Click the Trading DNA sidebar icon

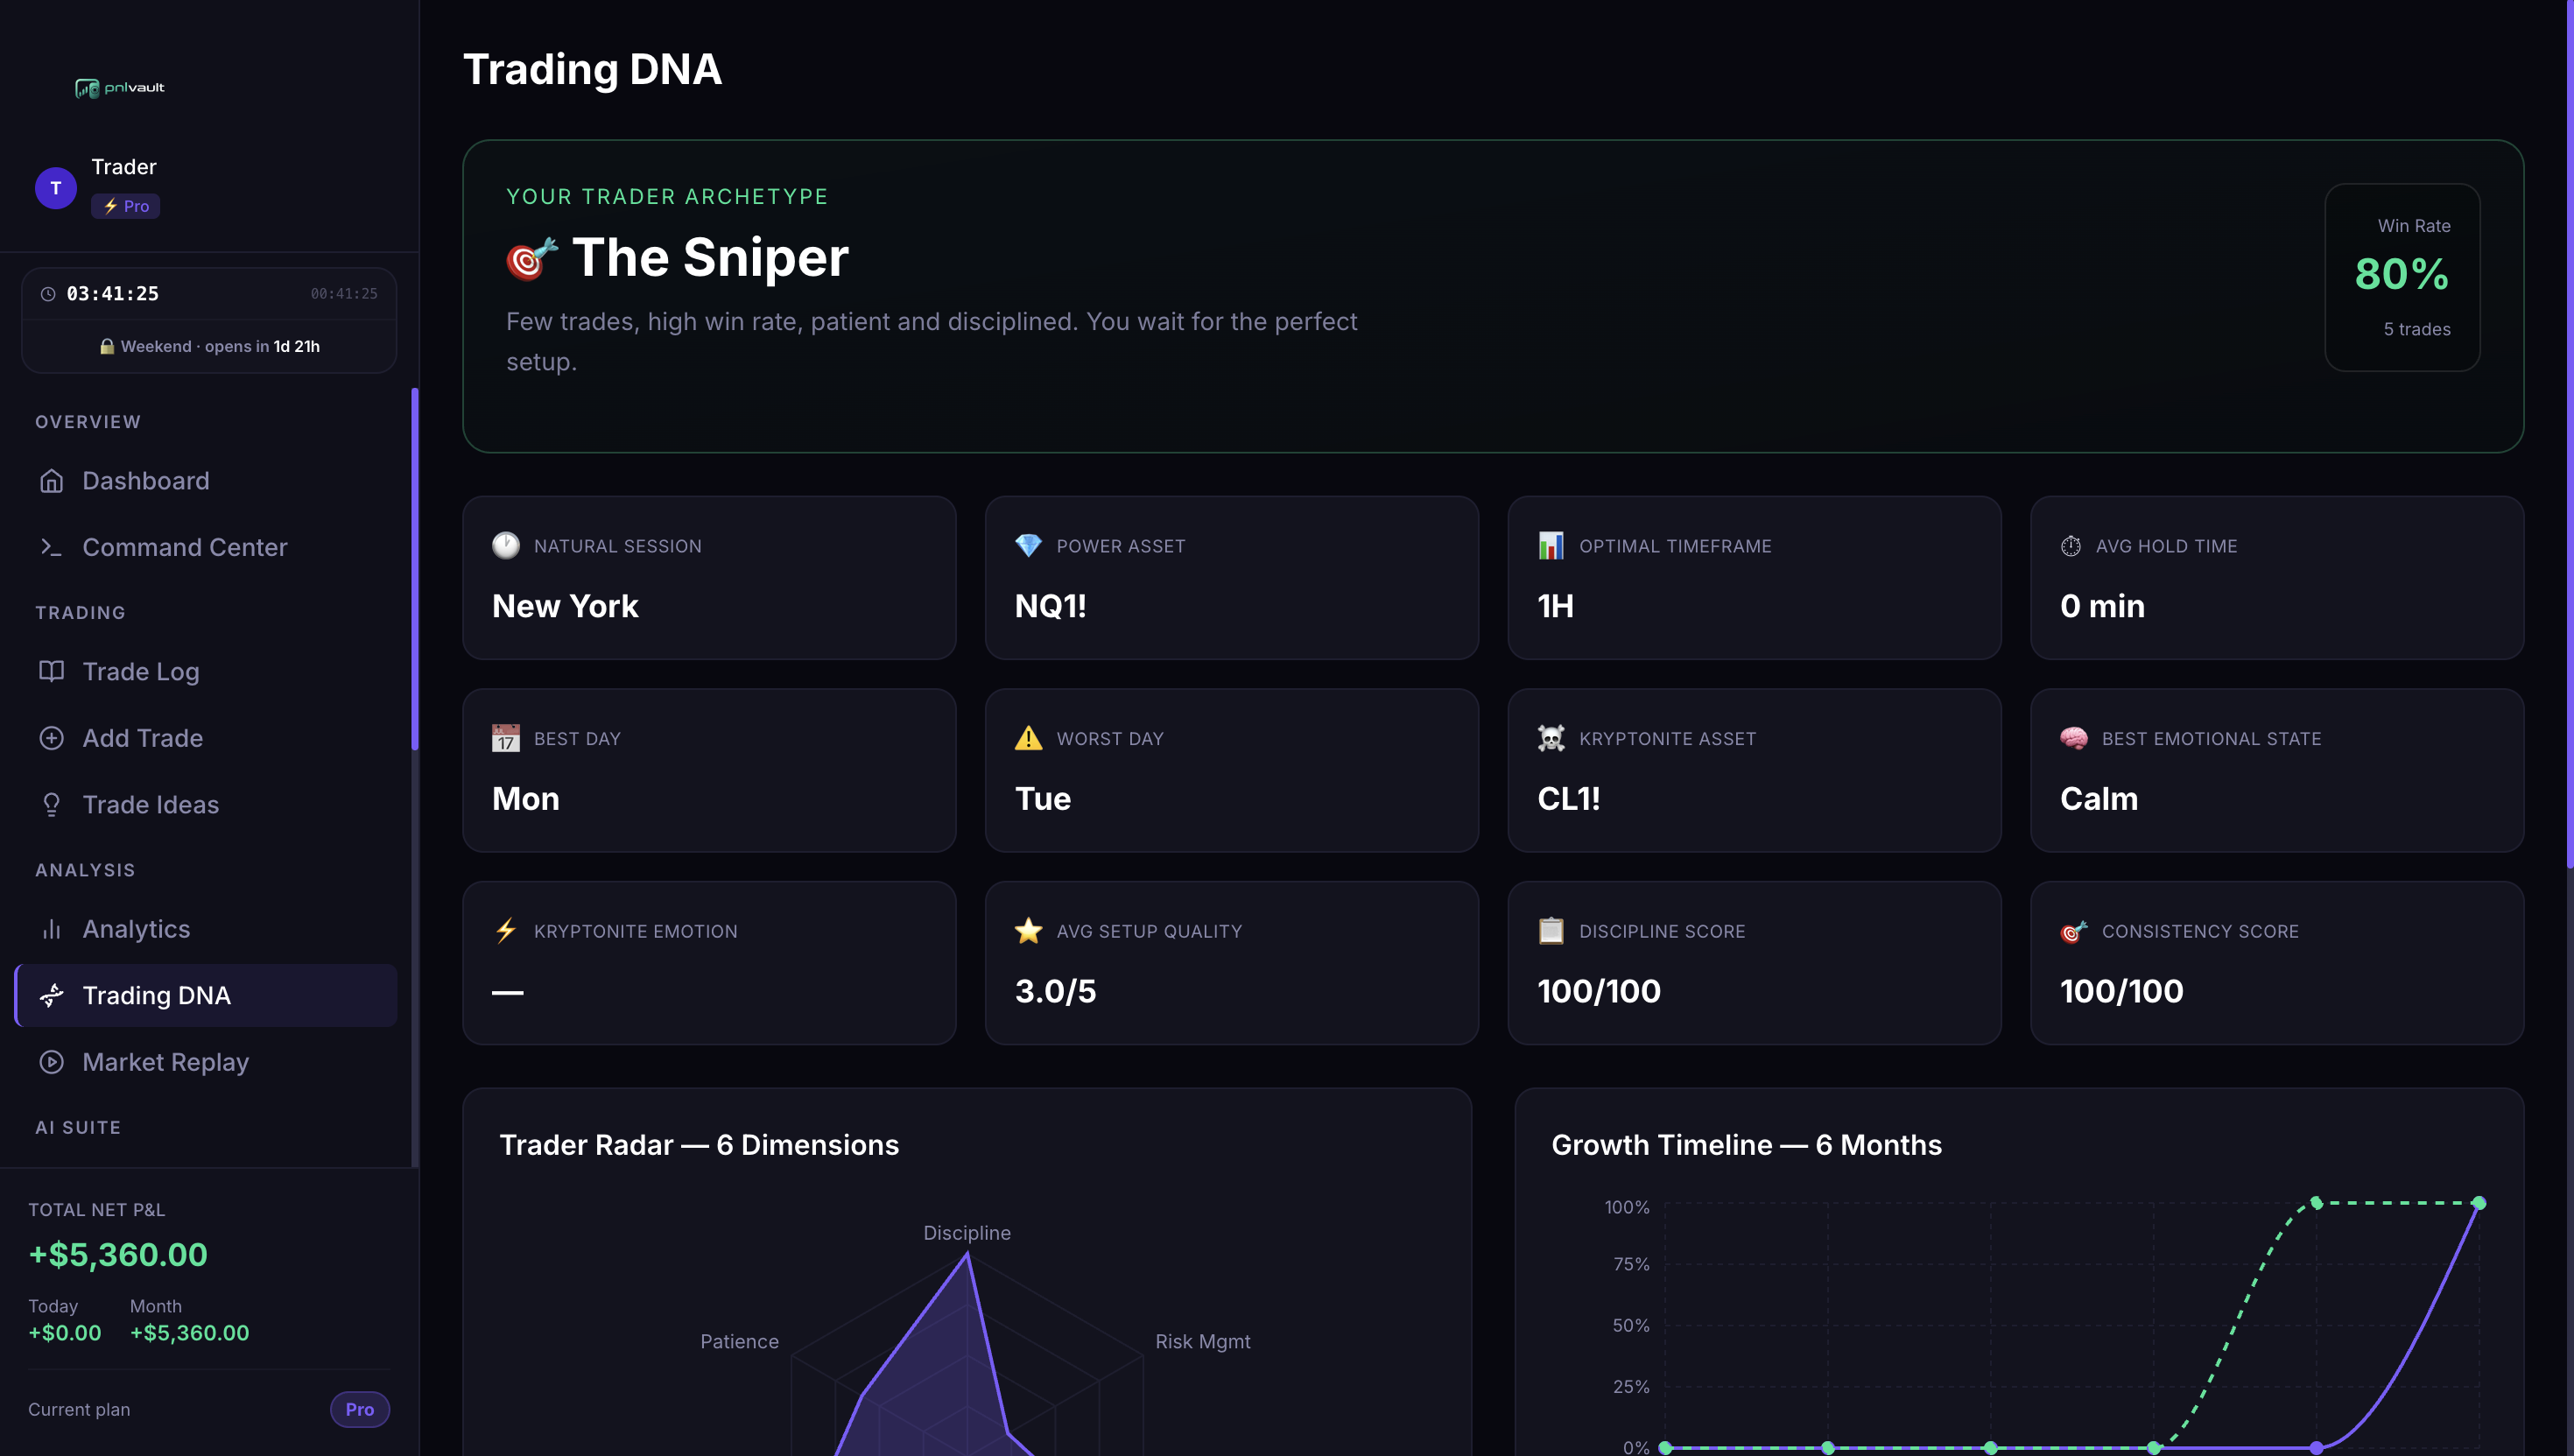click(51, 995)
